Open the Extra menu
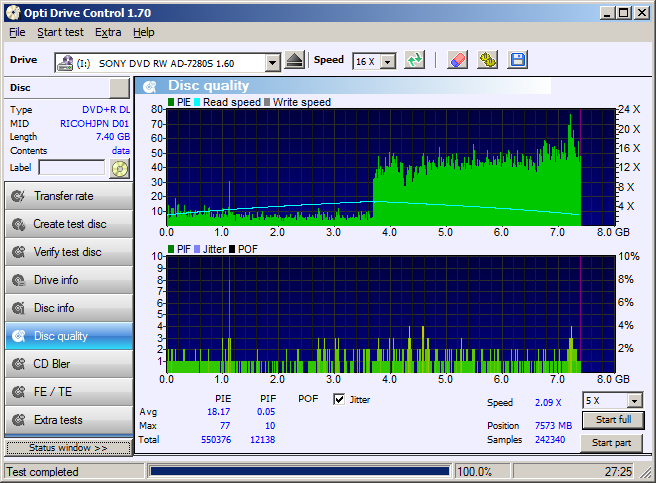Screen dimensions: 656x483 [x=108, y=32]
